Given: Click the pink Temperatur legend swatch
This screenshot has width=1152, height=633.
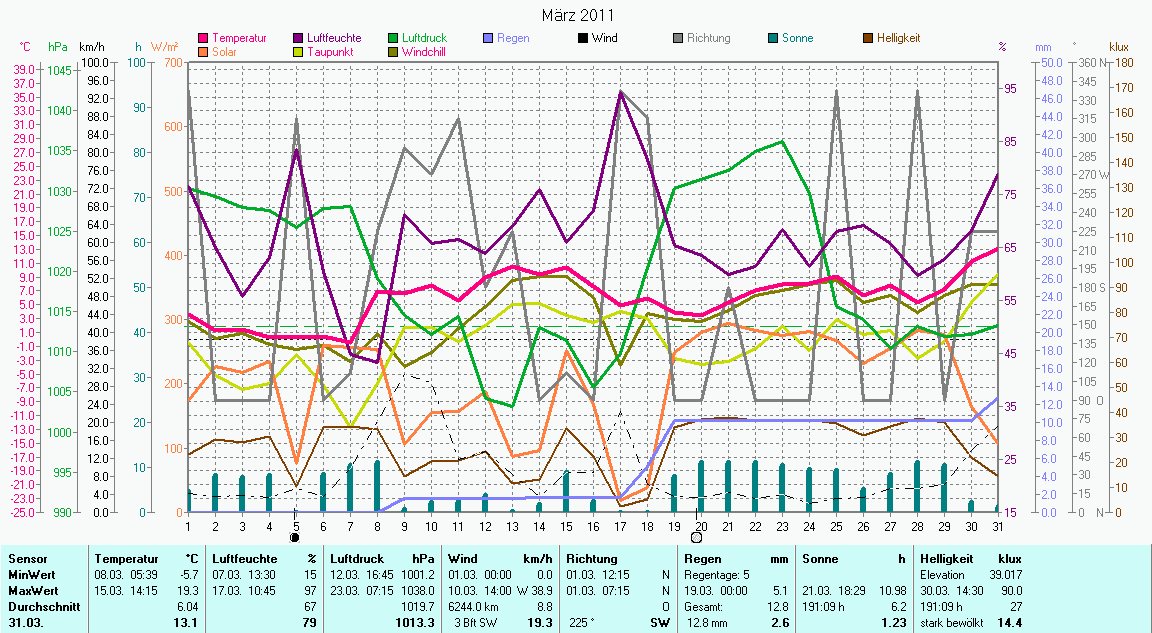Looking at the screenshot, I should [x=204, y=38].
